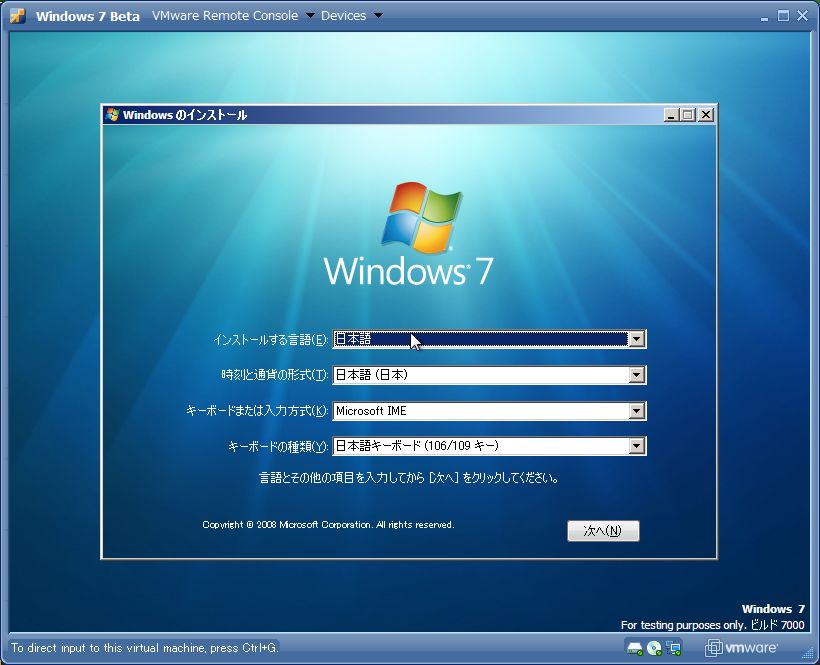
Task: Click the hard disk status icon
Action: (634, 648)
